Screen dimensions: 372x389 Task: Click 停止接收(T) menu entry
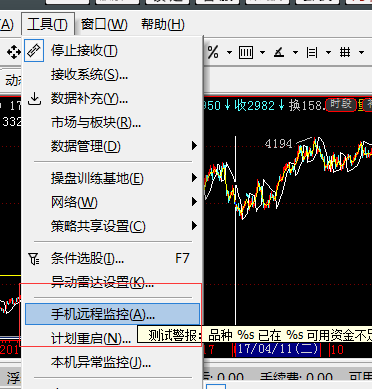click(x=112, y=51)
